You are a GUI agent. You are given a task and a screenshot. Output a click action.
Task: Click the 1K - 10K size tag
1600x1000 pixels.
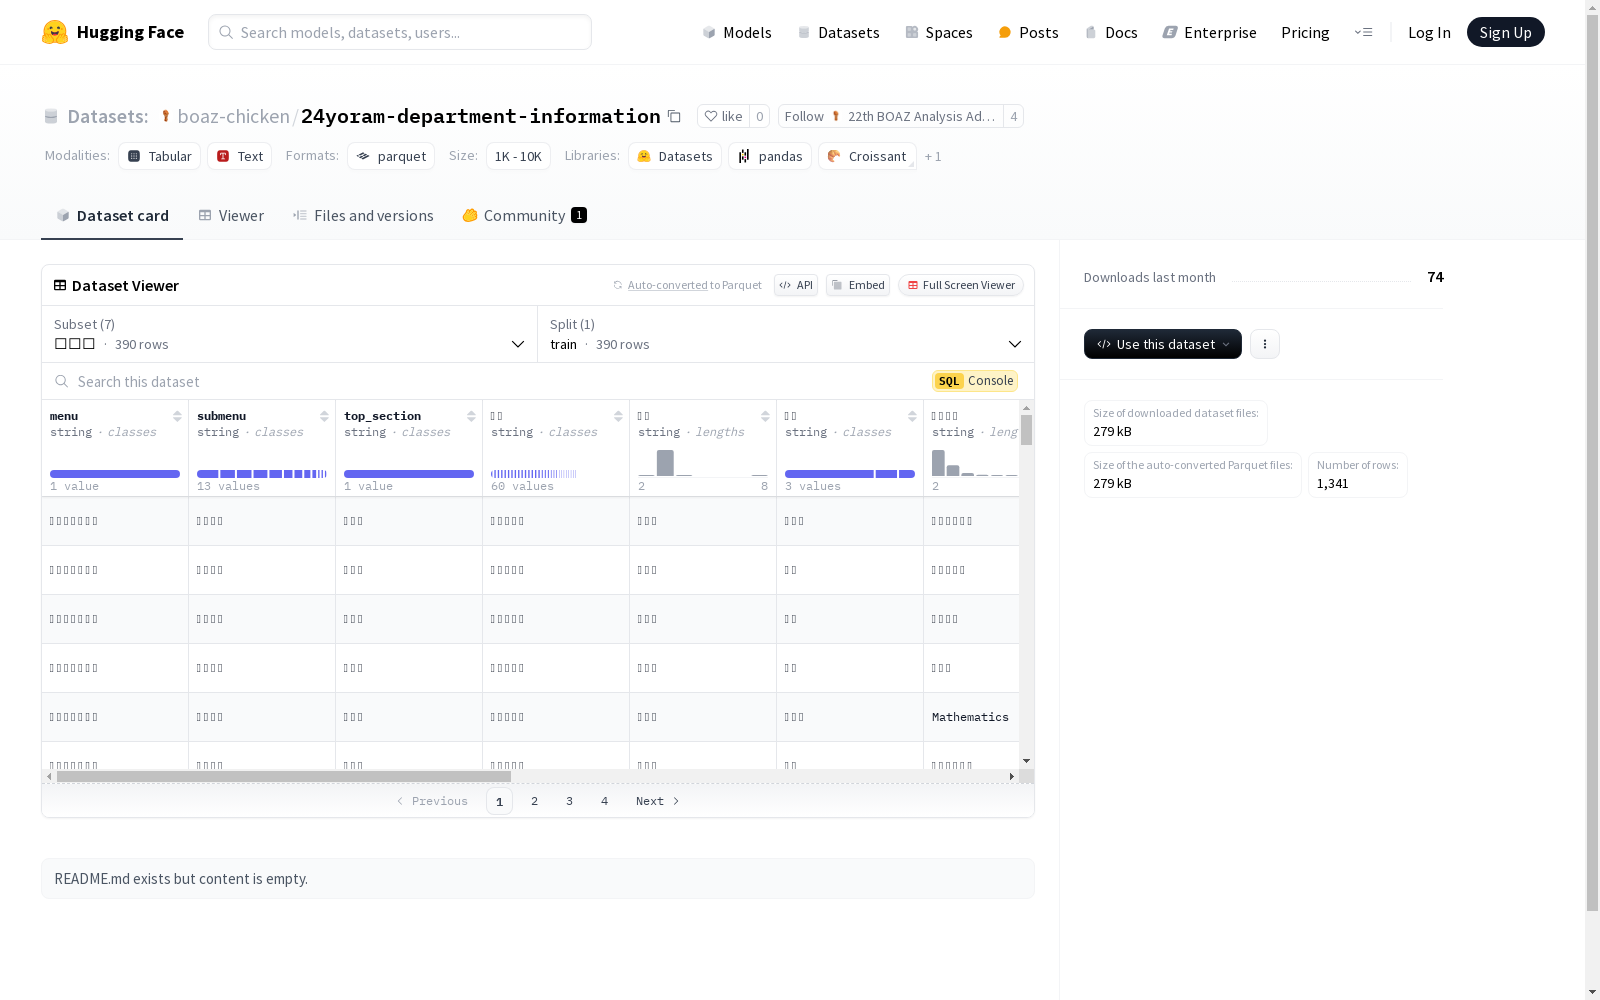(518, 156)
